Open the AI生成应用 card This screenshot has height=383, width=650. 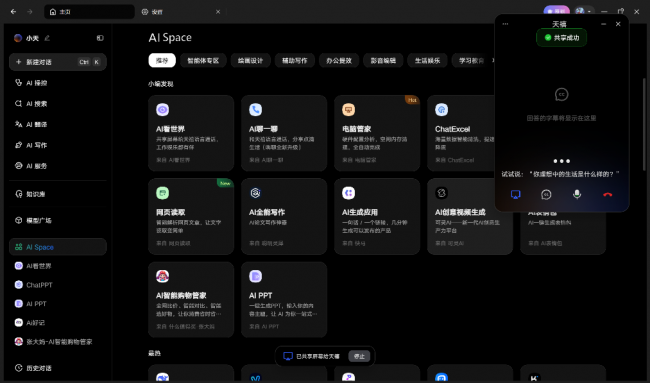[x=377, y=216]
